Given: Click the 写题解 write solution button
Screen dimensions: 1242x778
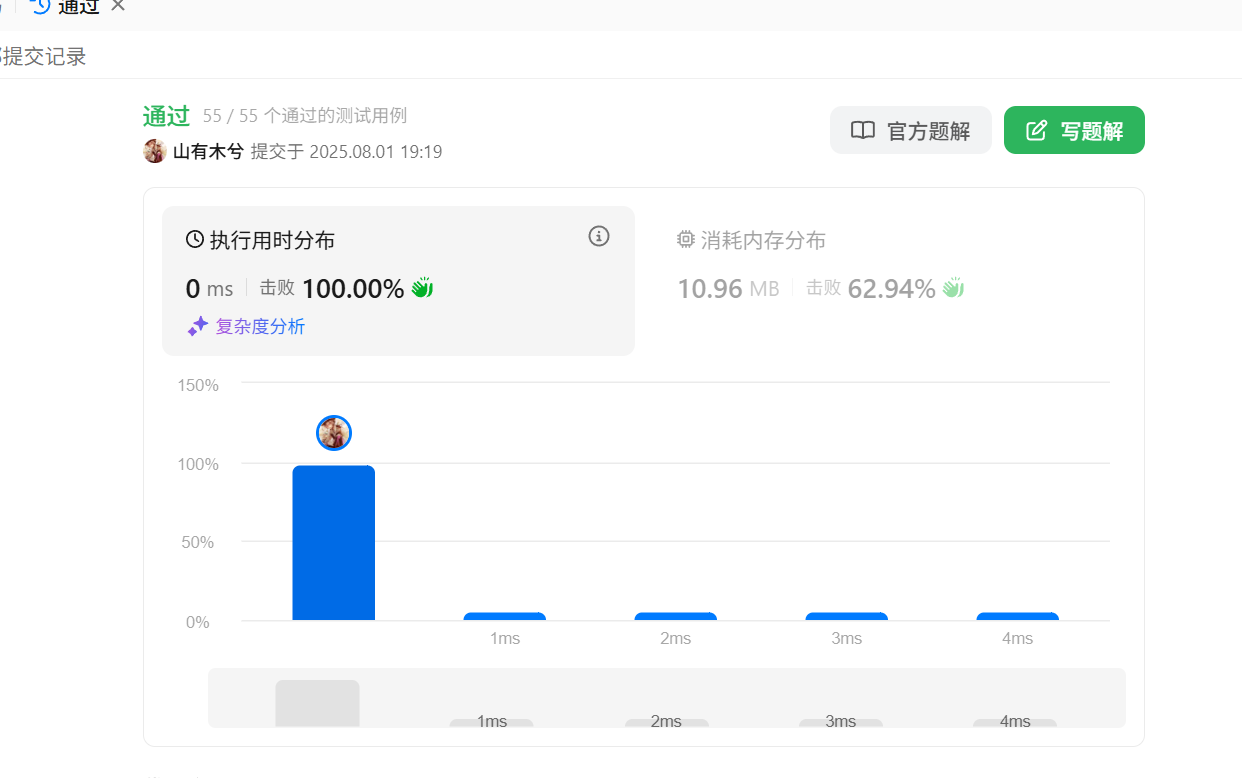Looking at the screenshot, I should [1074, 130].
